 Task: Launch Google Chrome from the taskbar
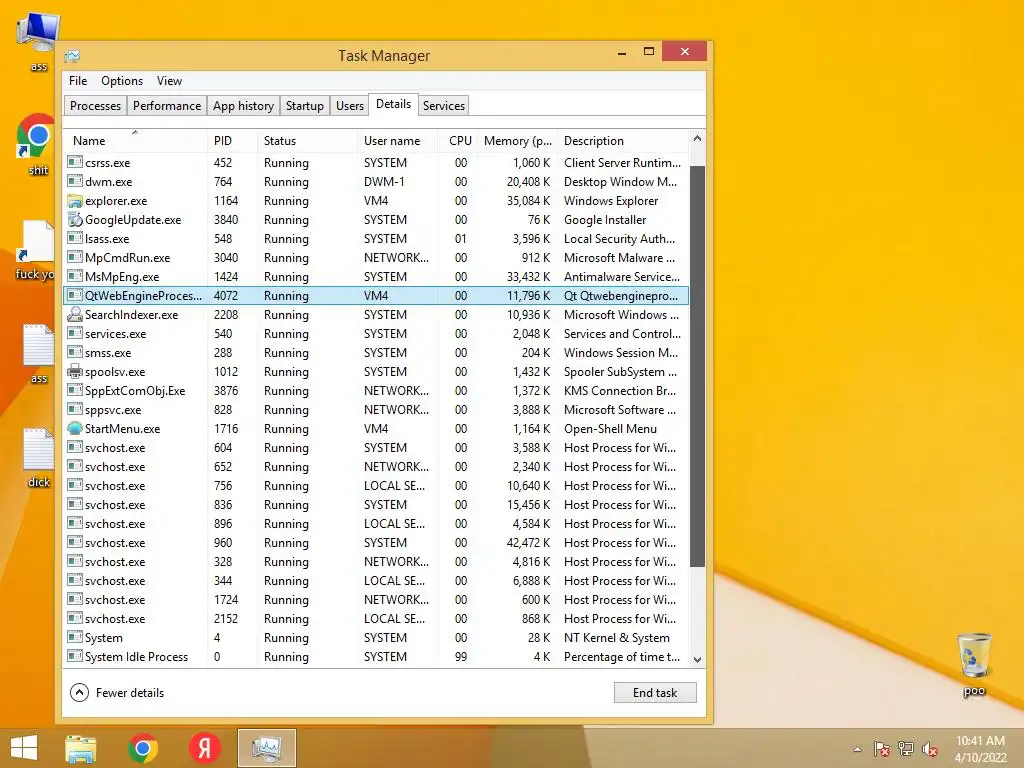(143, 748)
